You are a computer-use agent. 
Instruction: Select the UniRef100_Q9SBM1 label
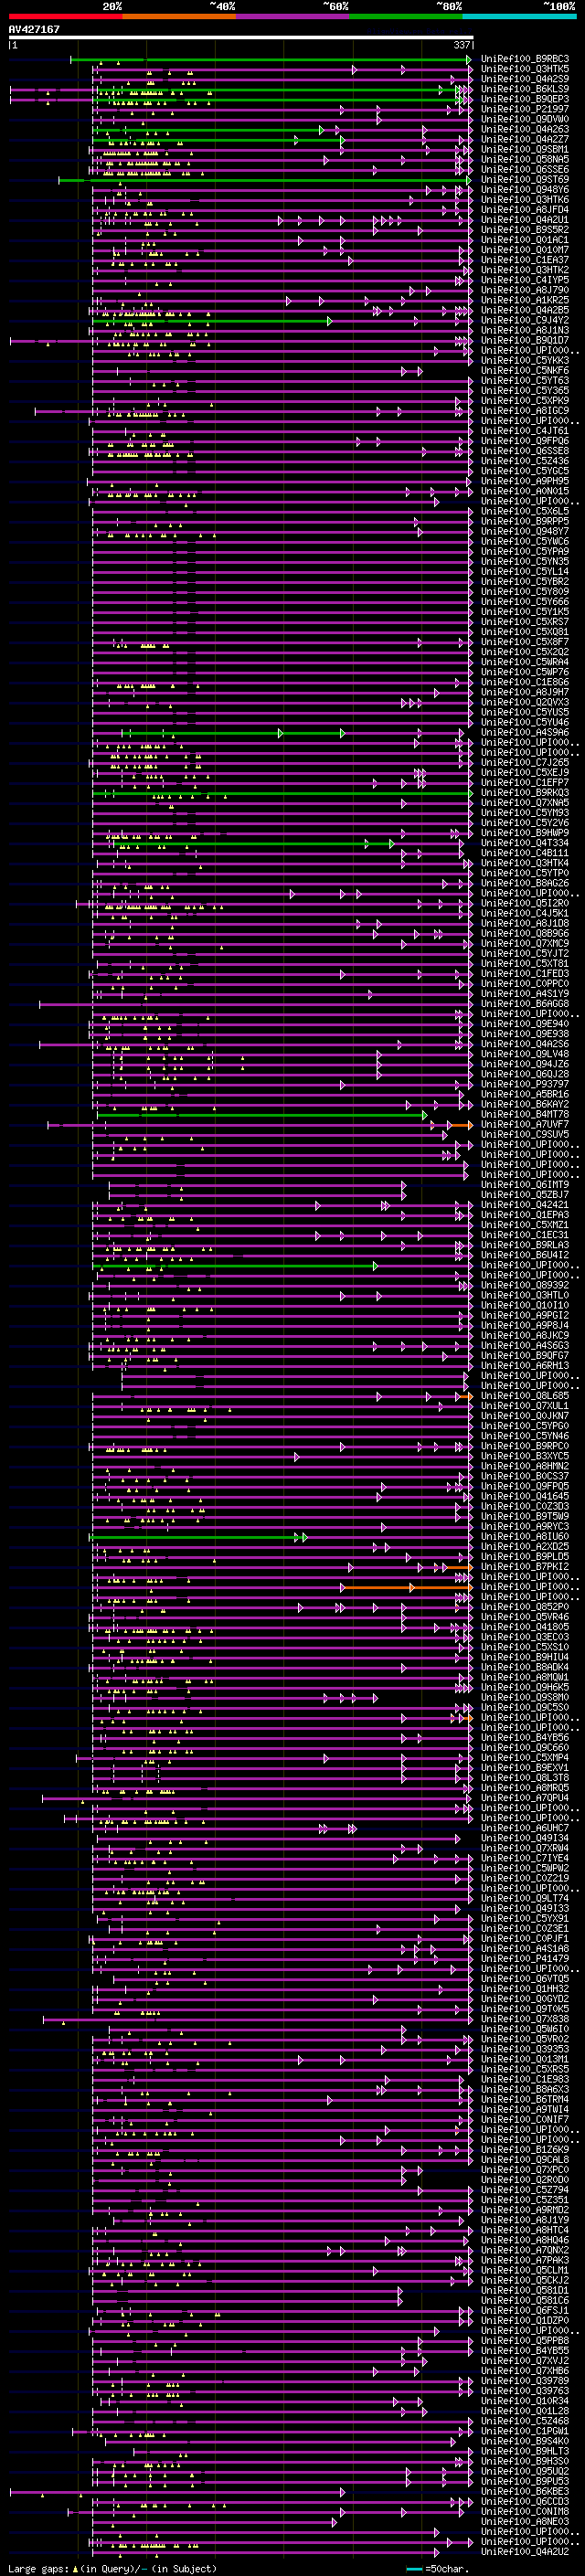525,149
